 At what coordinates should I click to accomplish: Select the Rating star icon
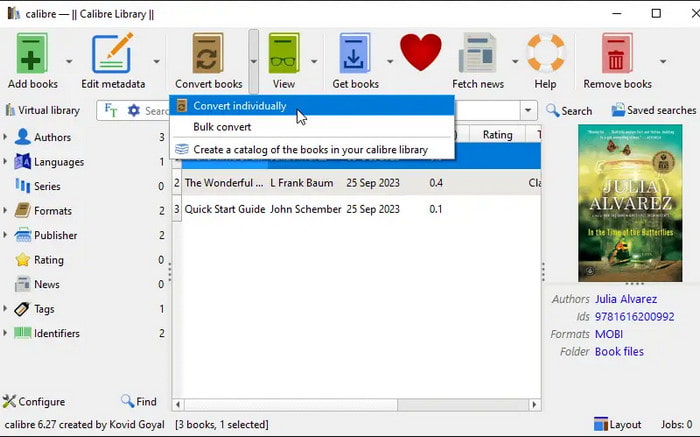pyautogui.click(x=22, y=260)
